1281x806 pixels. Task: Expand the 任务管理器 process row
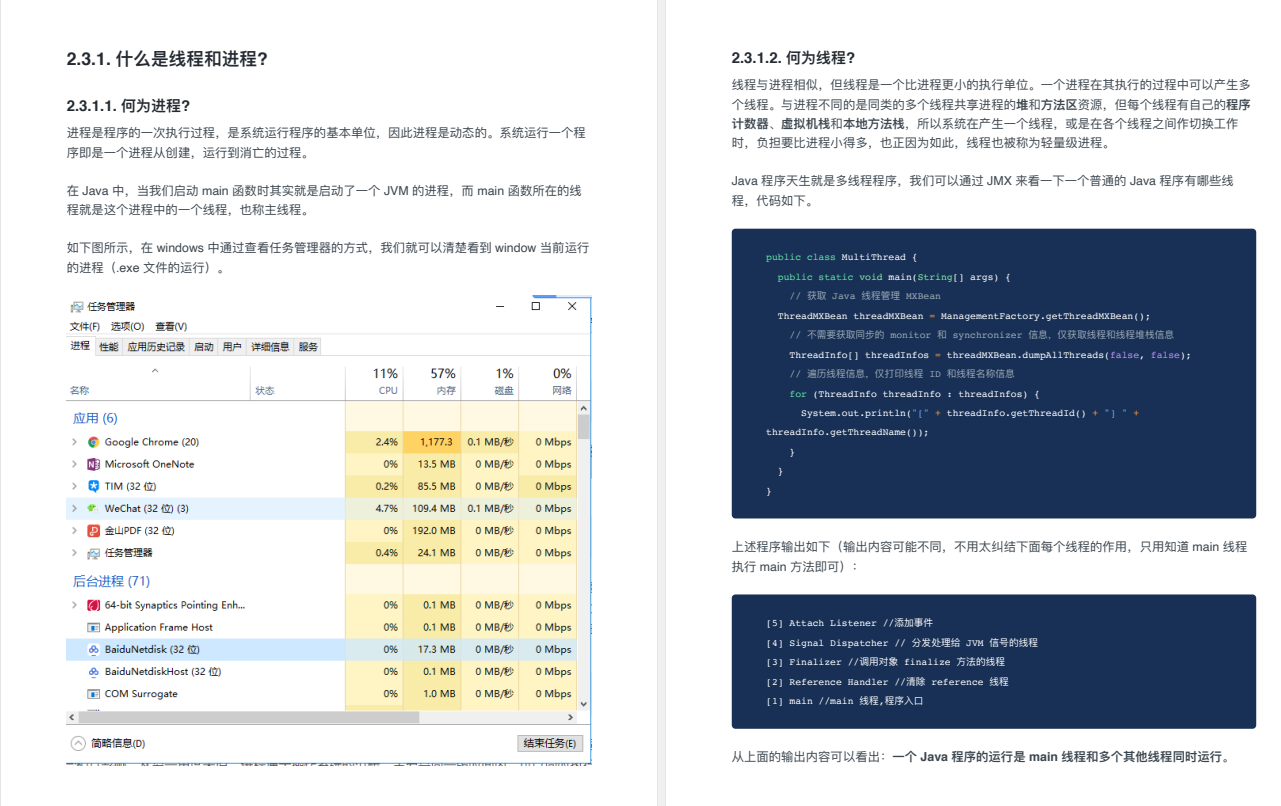[x=74, y=552]
